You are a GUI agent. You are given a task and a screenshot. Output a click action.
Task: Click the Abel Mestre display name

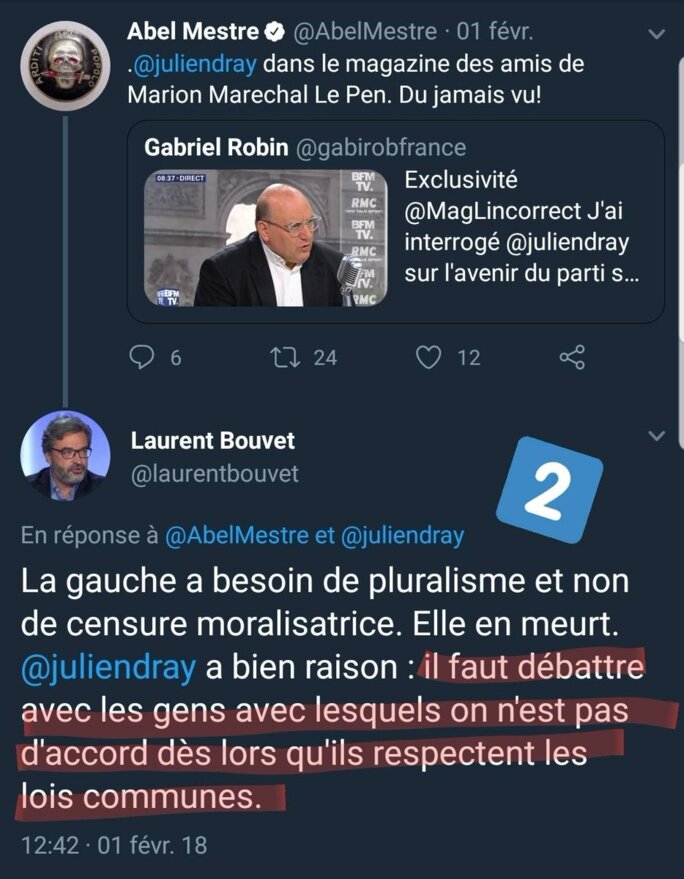[x=192, y=32]
